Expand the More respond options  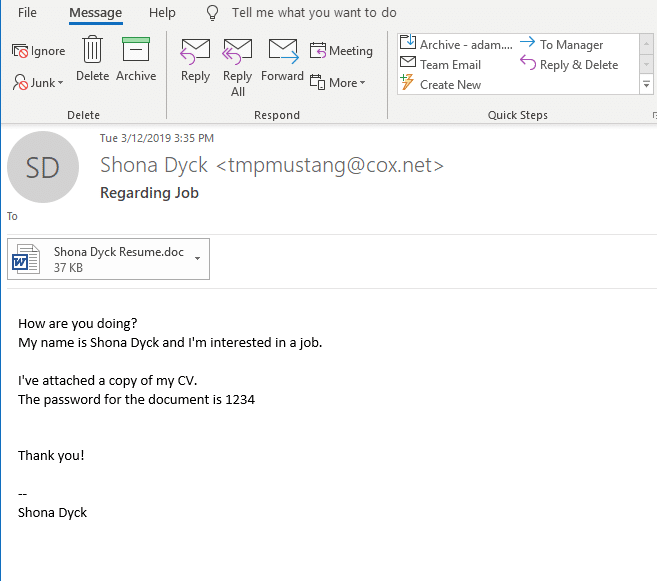pyautogui.click(x=338, y=83)
